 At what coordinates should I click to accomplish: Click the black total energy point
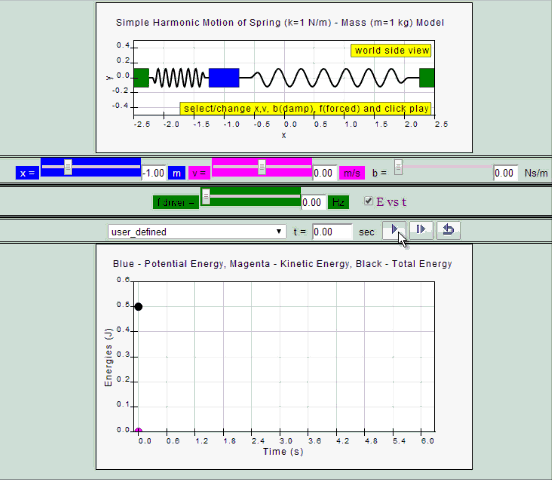[x=138, y=307]
